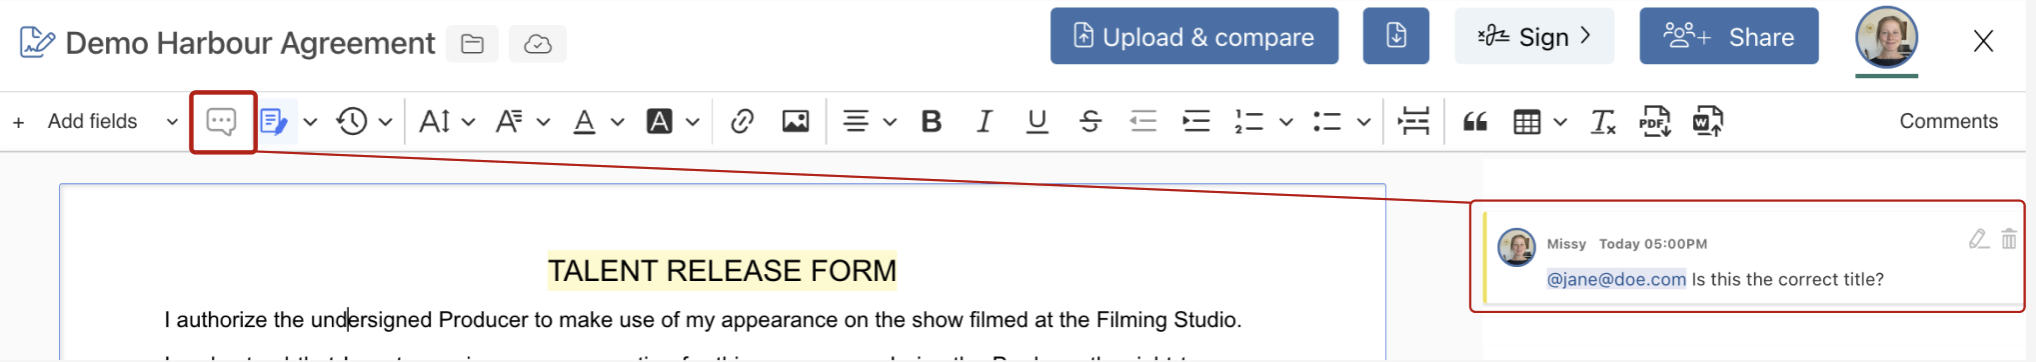Open the user profile avatar
2036x362 pixels.
(x=1886, y=37)
